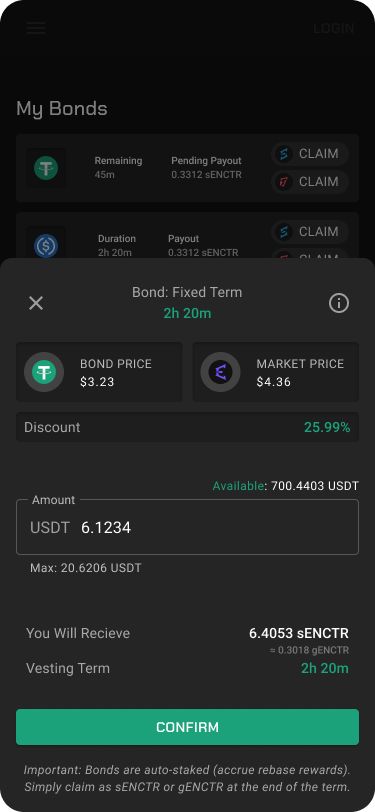Click Max: 20.6206 USDT label
Screen dimensions: 375x812
(85, 568)
